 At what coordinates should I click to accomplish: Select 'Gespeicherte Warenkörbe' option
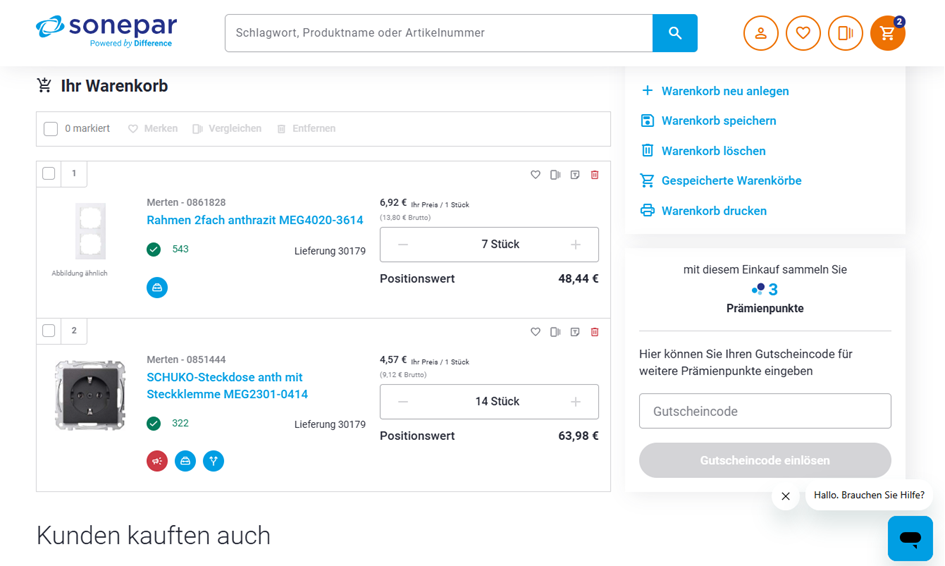730,181
